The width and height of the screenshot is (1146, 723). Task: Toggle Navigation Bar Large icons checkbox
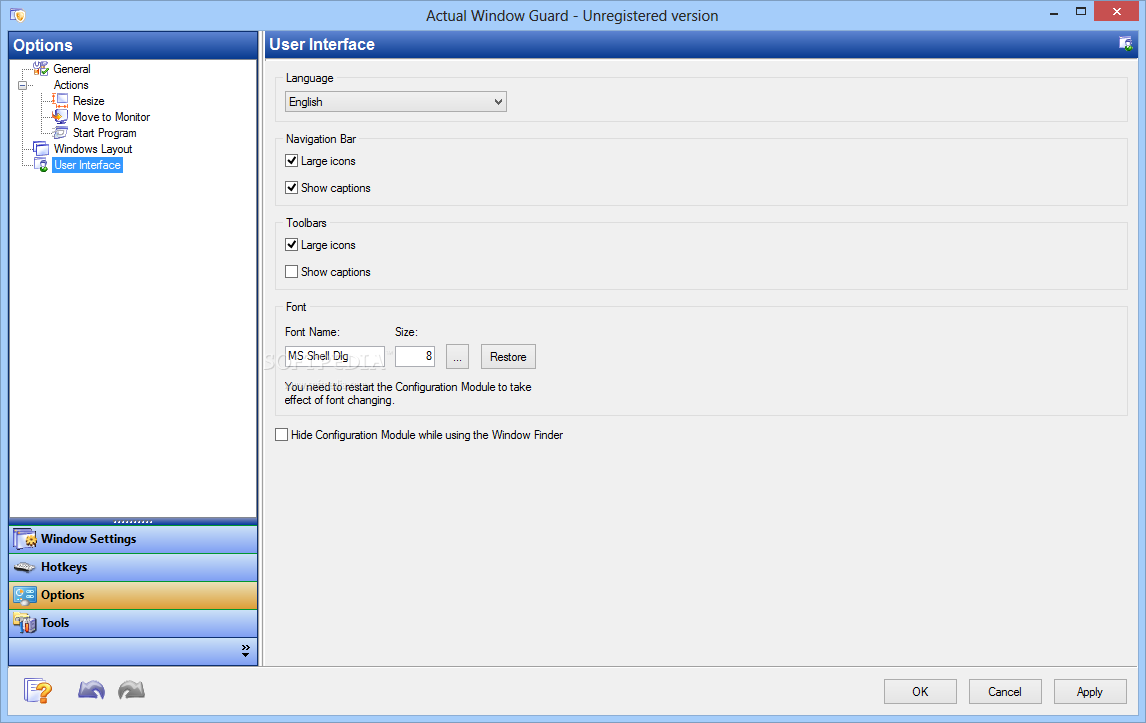click(292, 161)
